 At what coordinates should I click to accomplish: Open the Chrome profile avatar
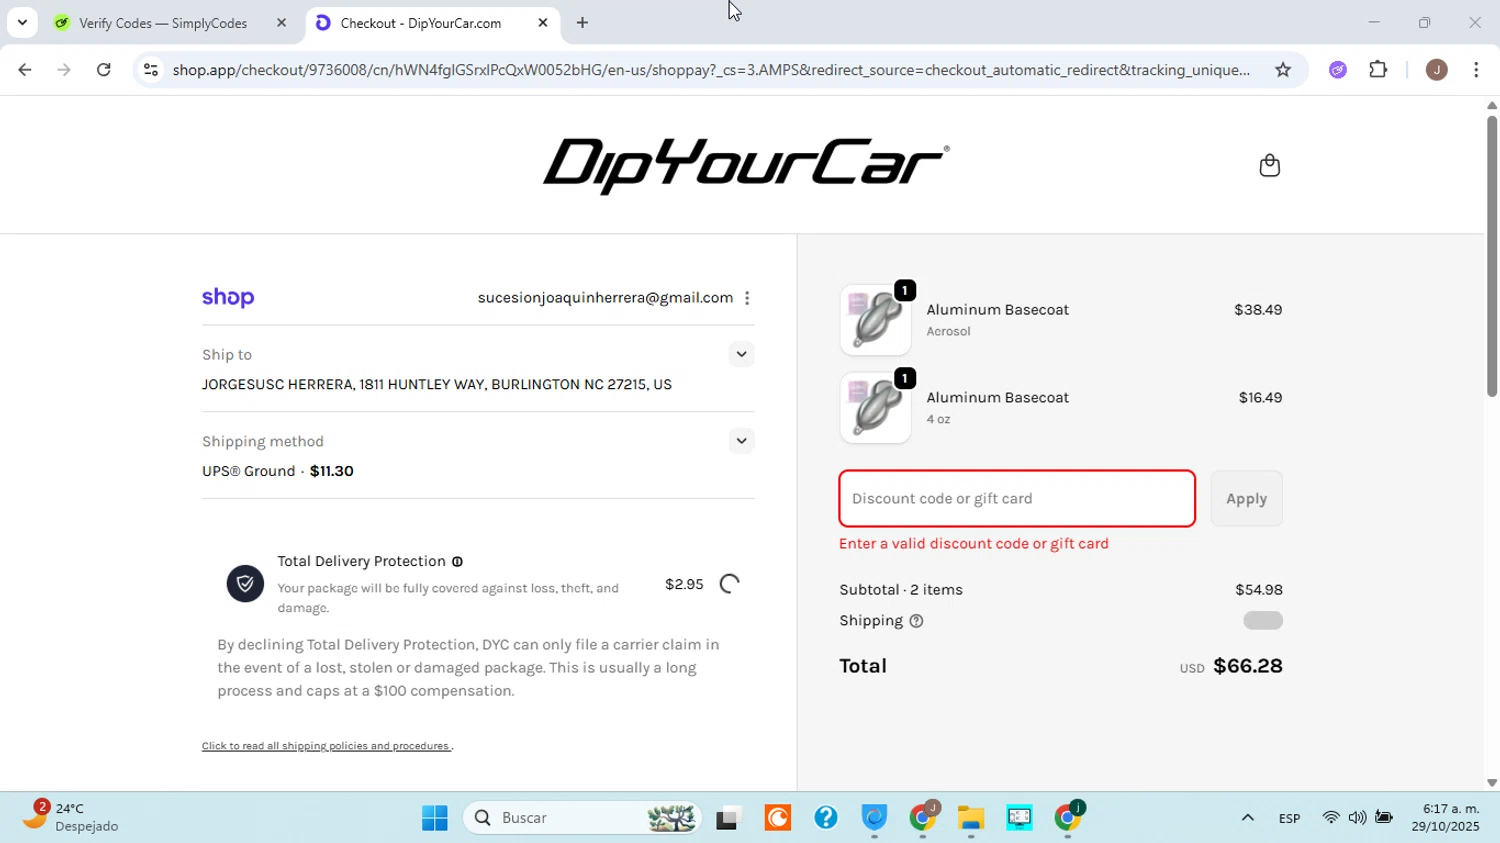coord(1436,70)
